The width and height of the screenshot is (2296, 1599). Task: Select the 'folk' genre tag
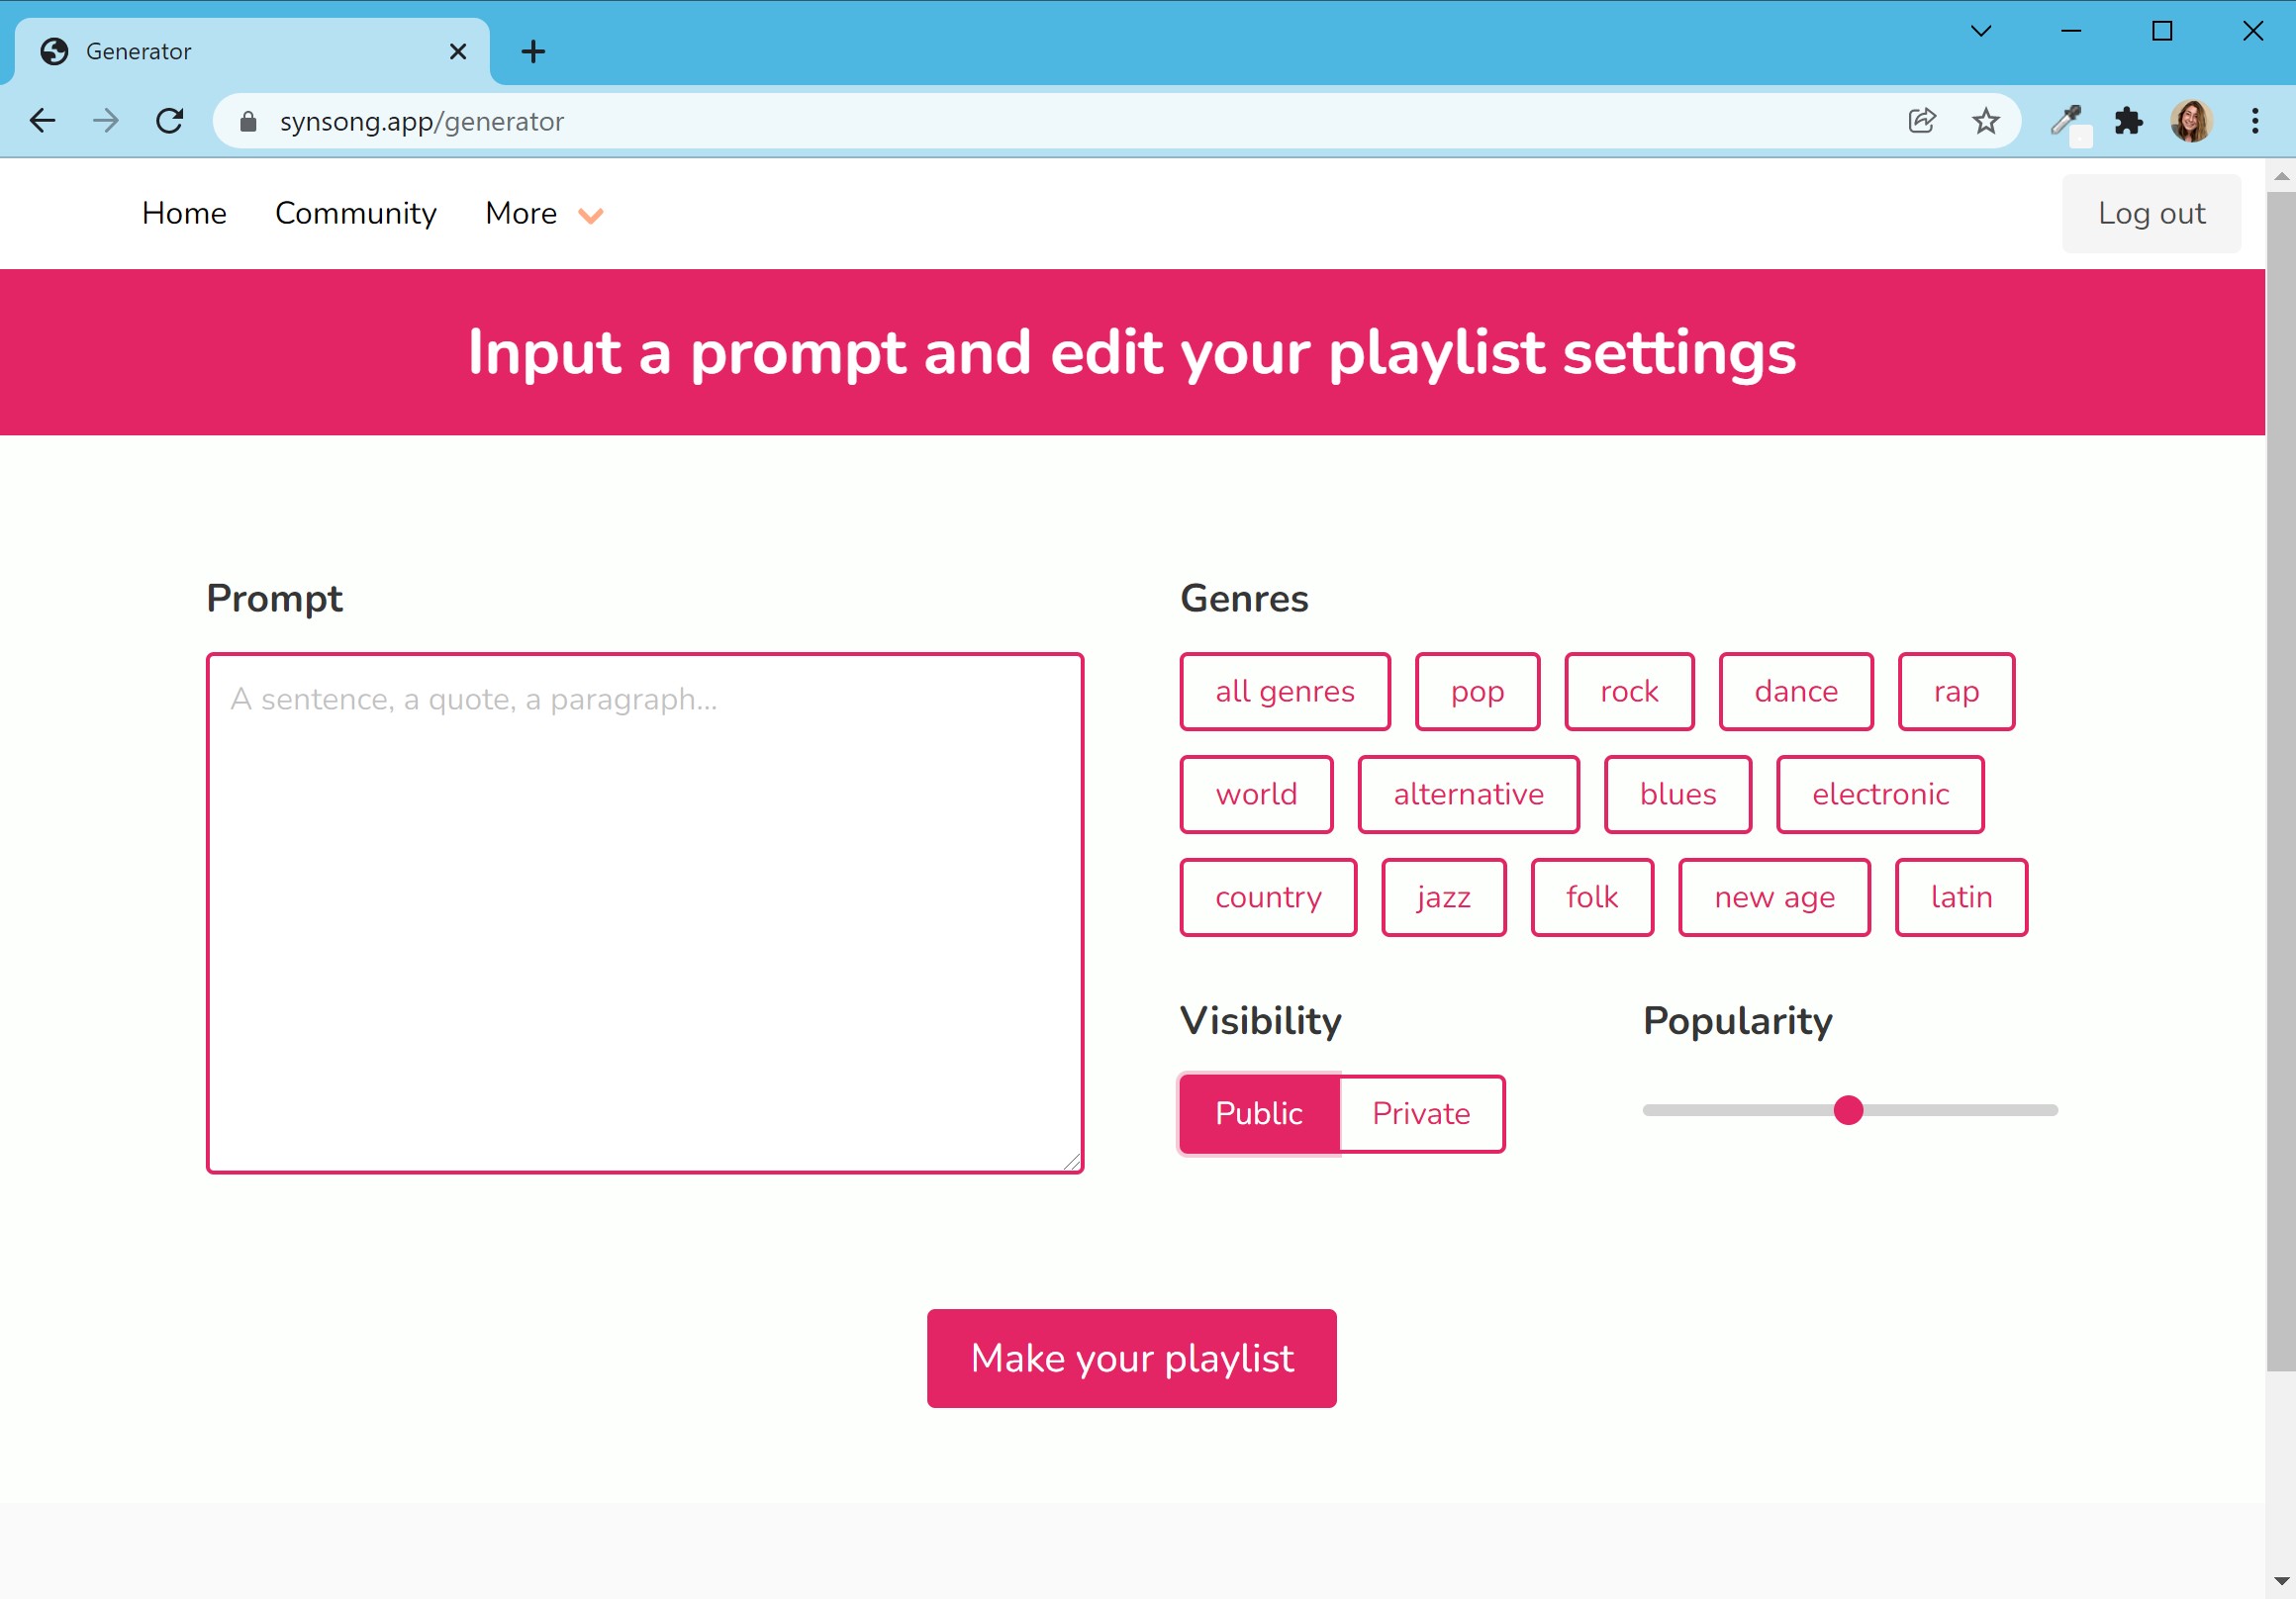(1591, 896)
